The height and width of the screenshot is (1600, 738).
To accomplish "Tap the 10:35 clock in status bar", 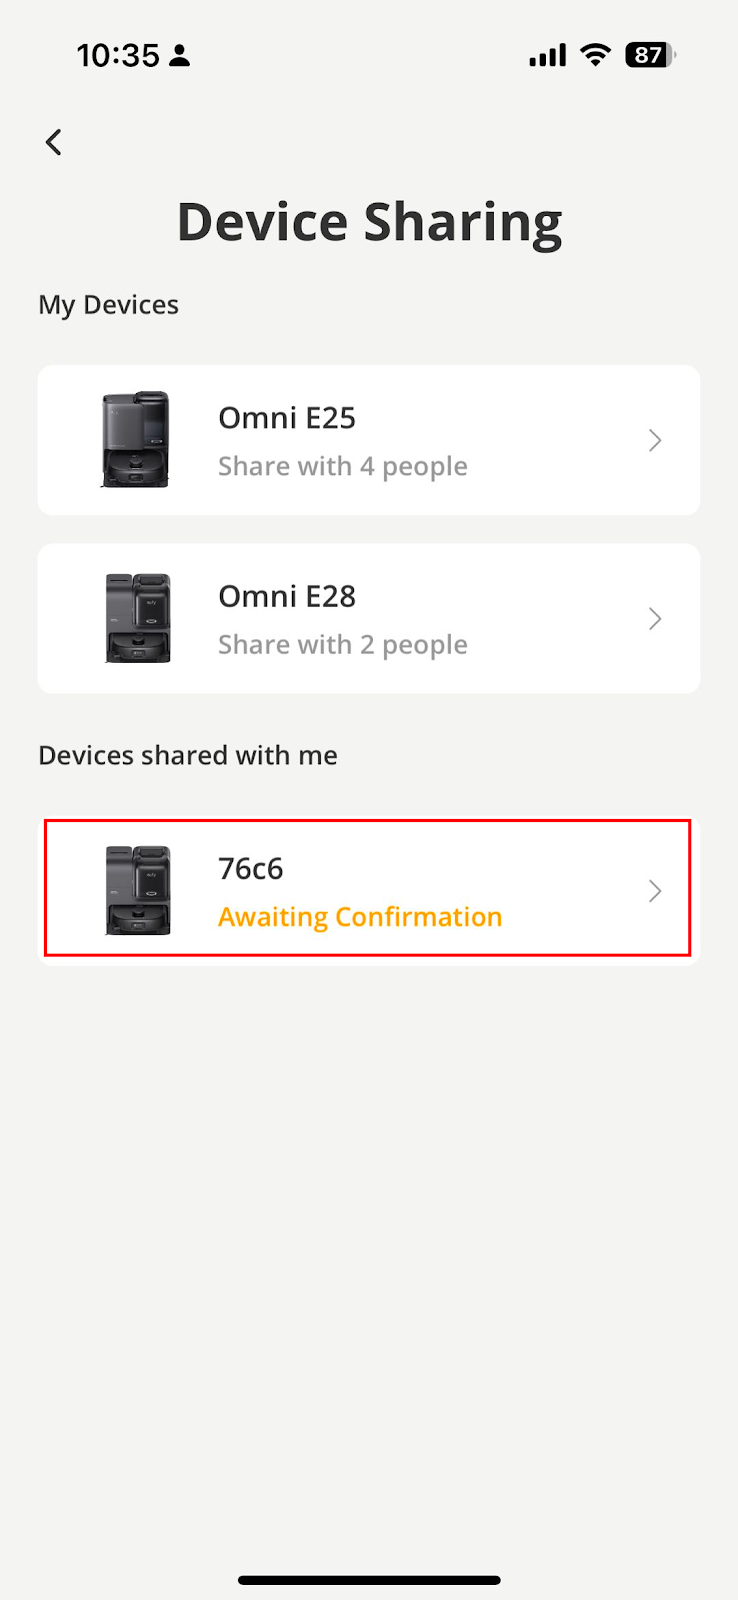I will point(118,56).
